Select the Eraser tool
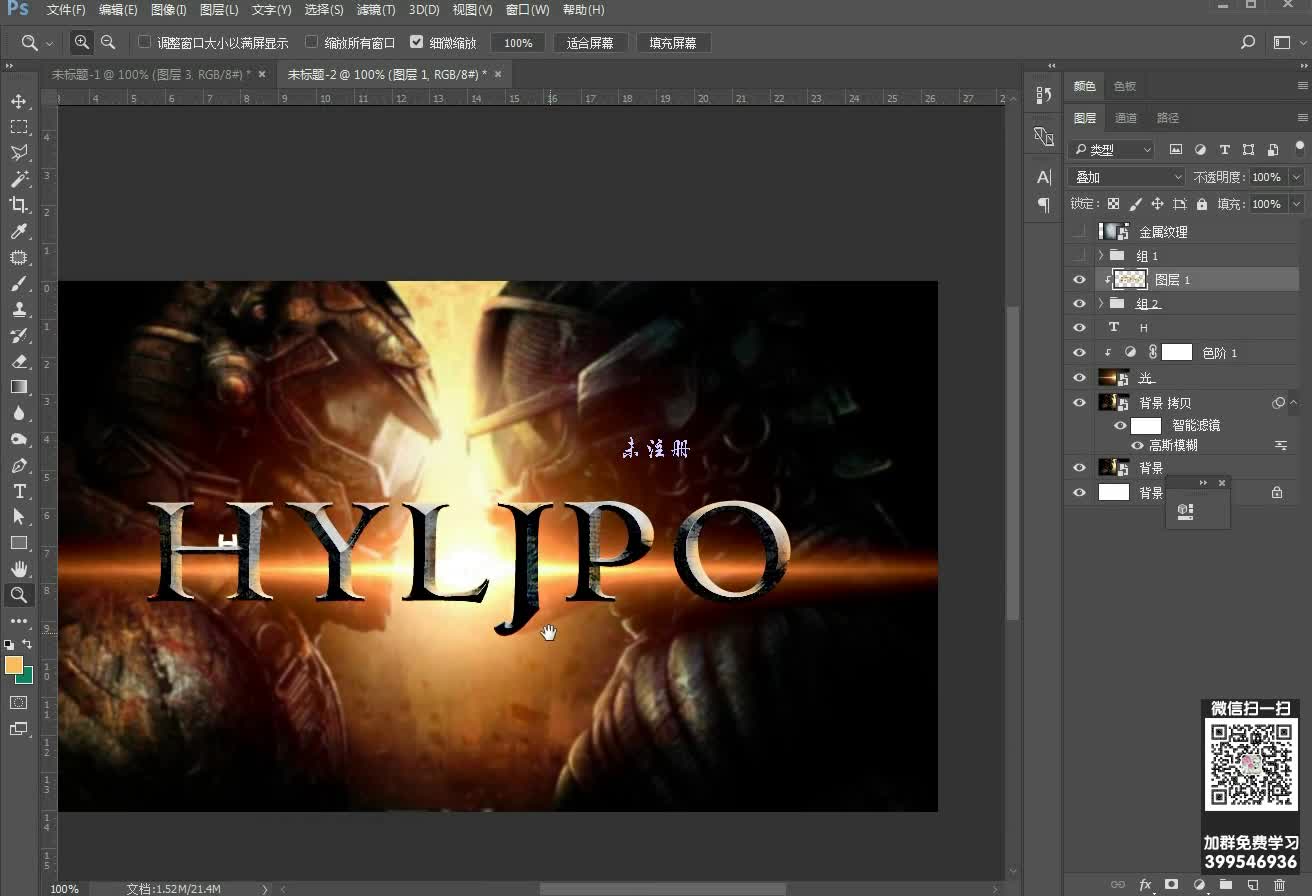The height and width of the screenshot is (896, 1312). coord(18,361)
